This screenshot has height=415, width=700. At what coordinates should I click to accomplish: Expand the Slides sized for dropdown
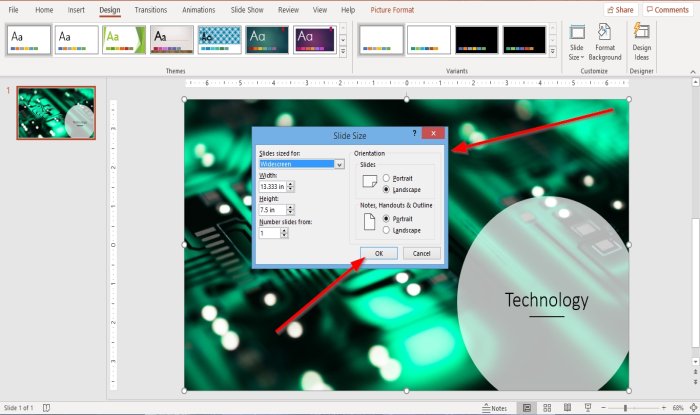(x=339, y=164)
